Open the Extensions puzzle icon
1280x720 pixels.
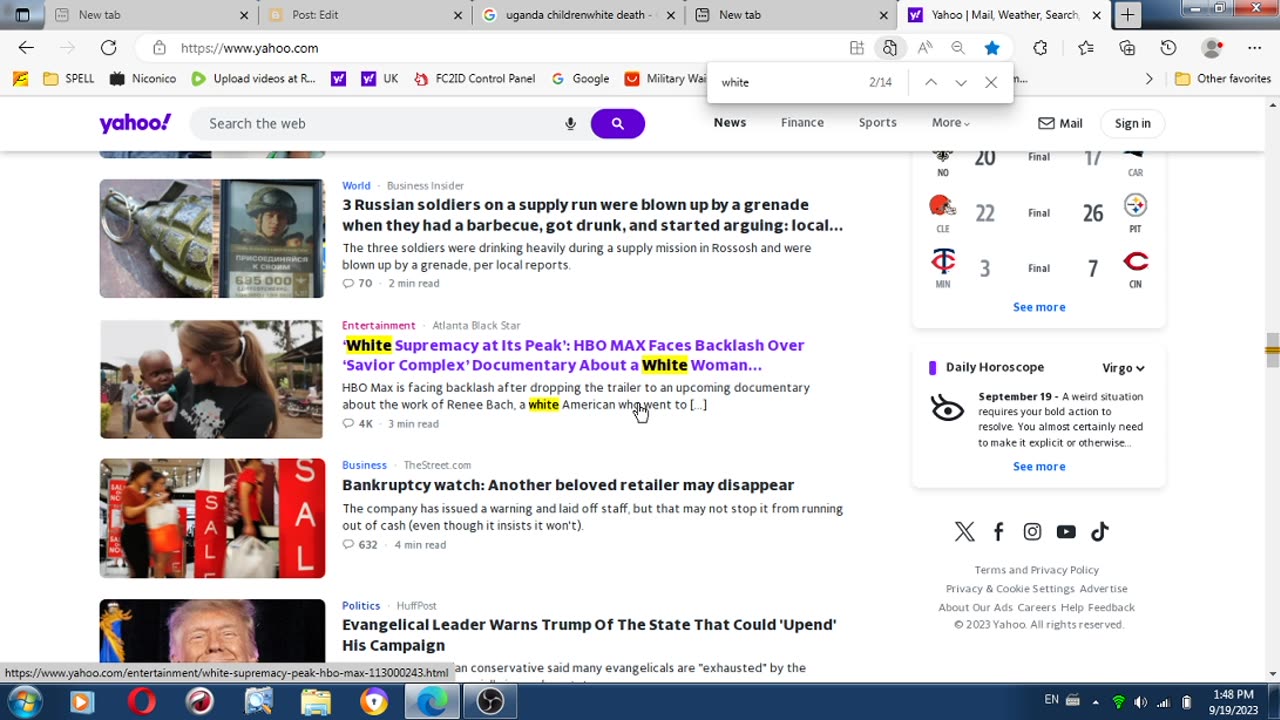(1040, 48)
